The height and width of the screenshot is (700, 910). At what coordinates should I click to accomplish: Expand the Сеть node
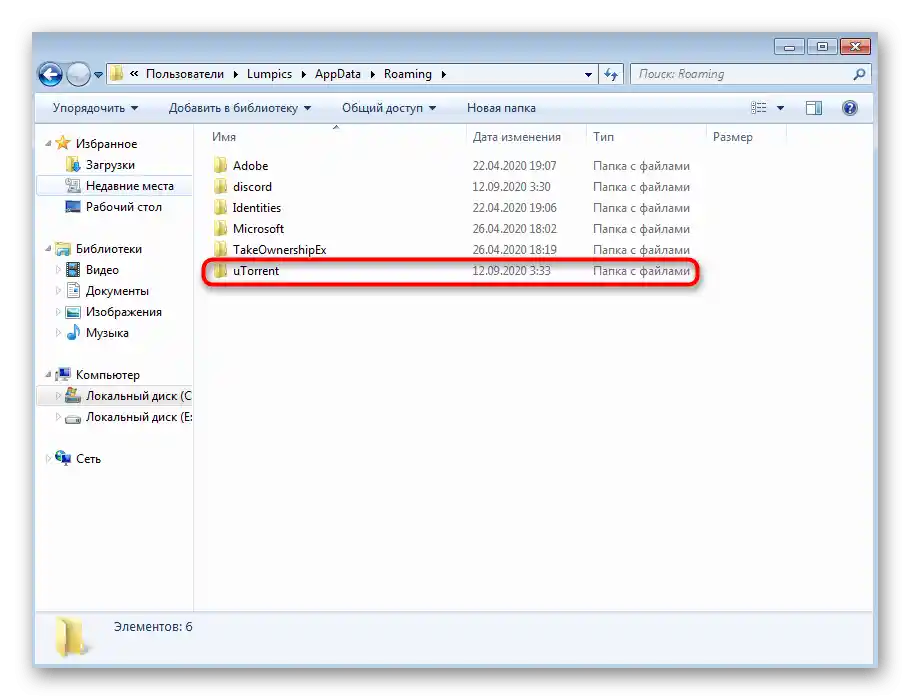pos(48,459)
